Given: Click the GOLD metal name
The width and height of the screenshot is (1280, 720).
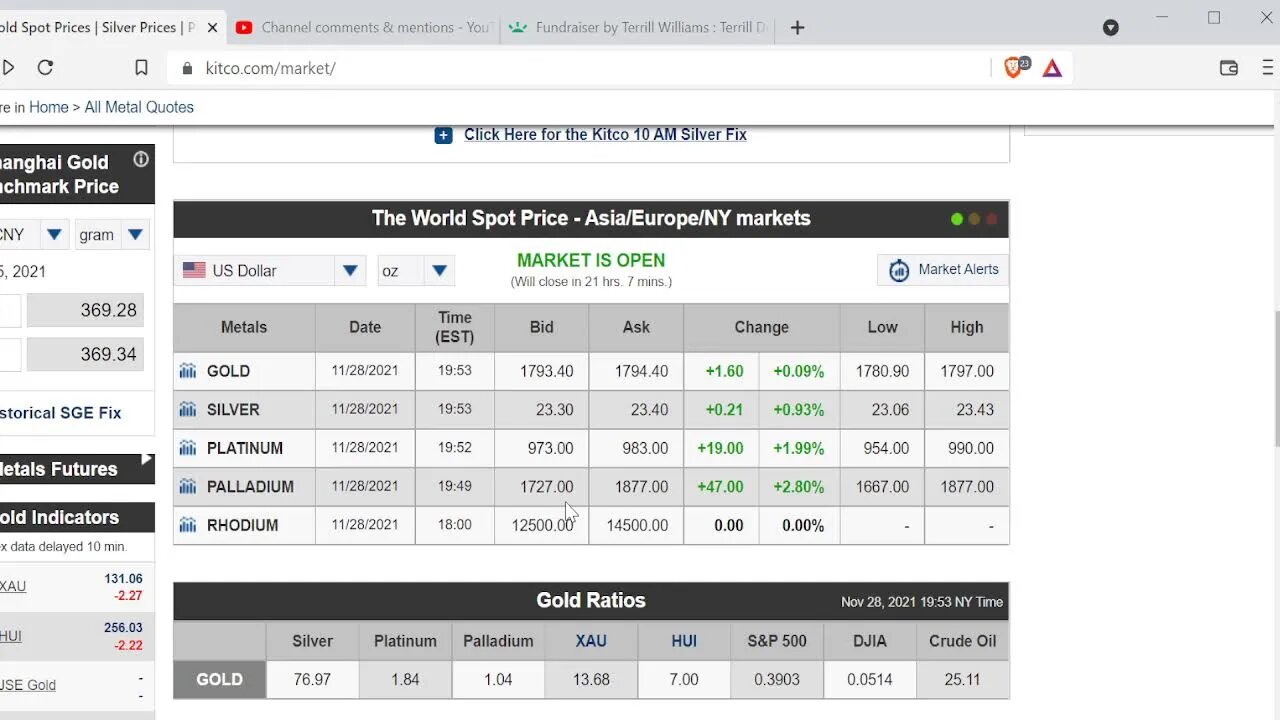Looking at the screenshot, I should [228, 371].
